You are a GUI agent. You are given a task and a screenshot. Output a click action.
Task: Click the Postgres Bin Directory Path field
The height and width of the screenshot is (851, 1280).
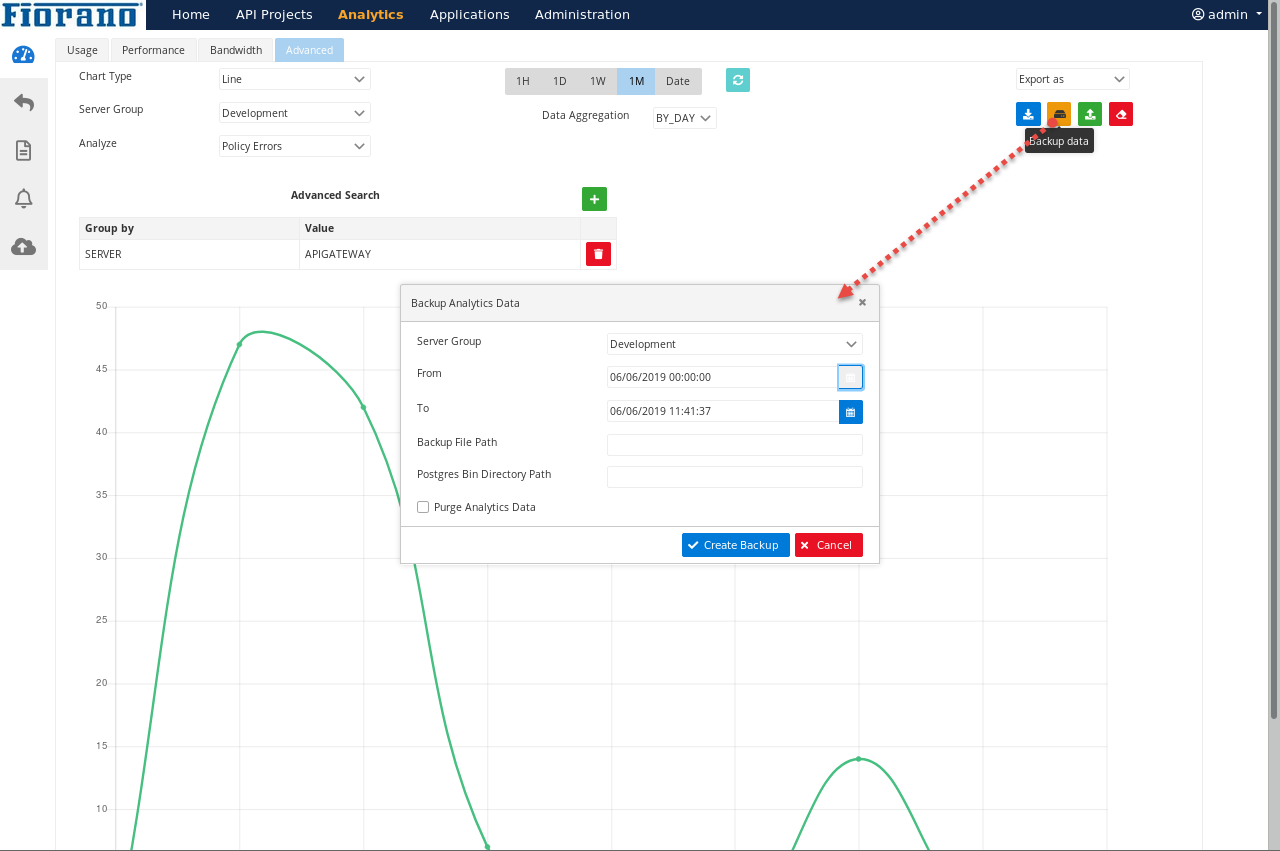[735, 477]
